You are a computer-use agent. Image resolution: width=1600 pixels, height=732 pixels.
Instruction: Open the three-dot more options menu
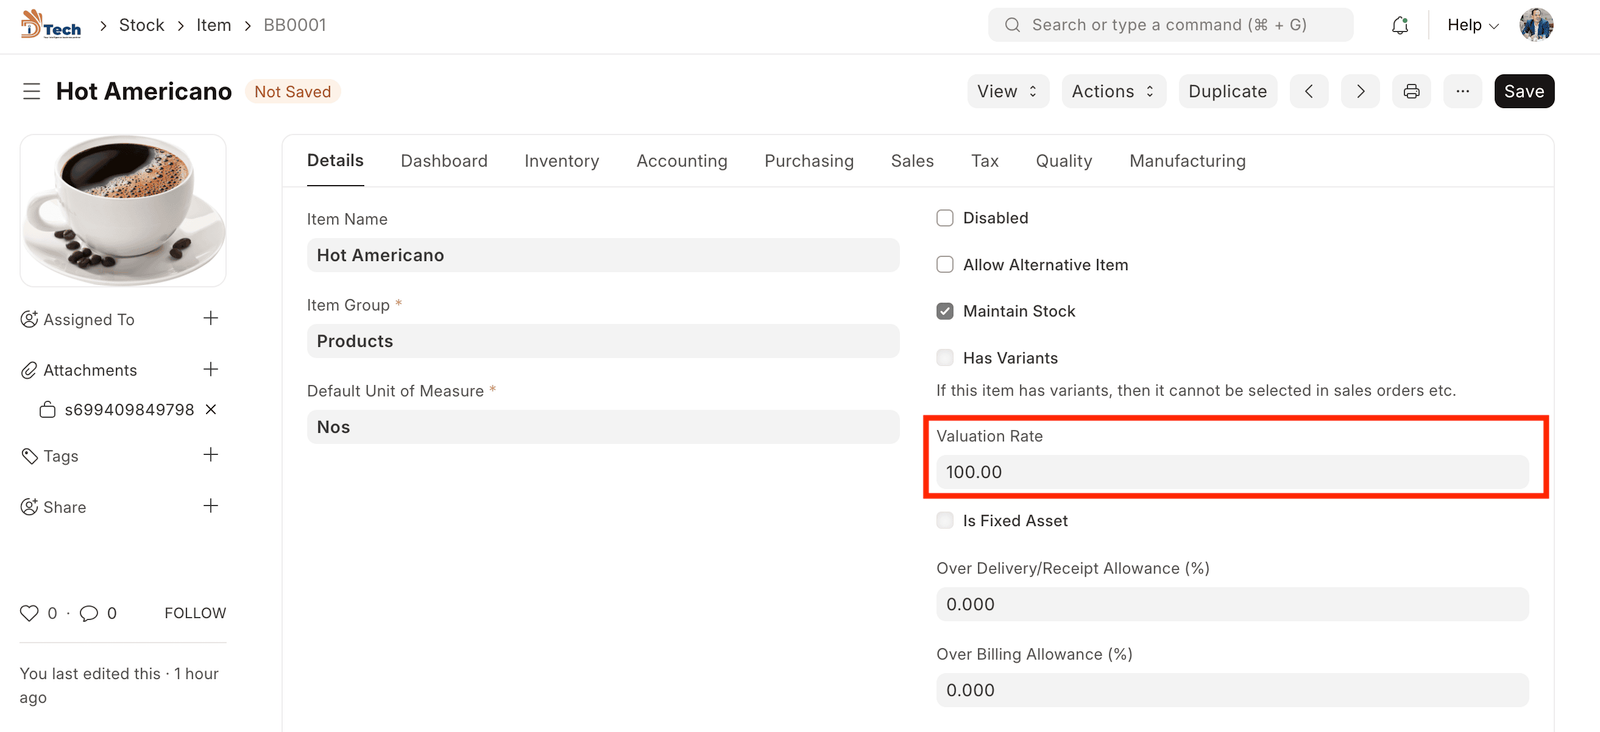(1462, 91)
